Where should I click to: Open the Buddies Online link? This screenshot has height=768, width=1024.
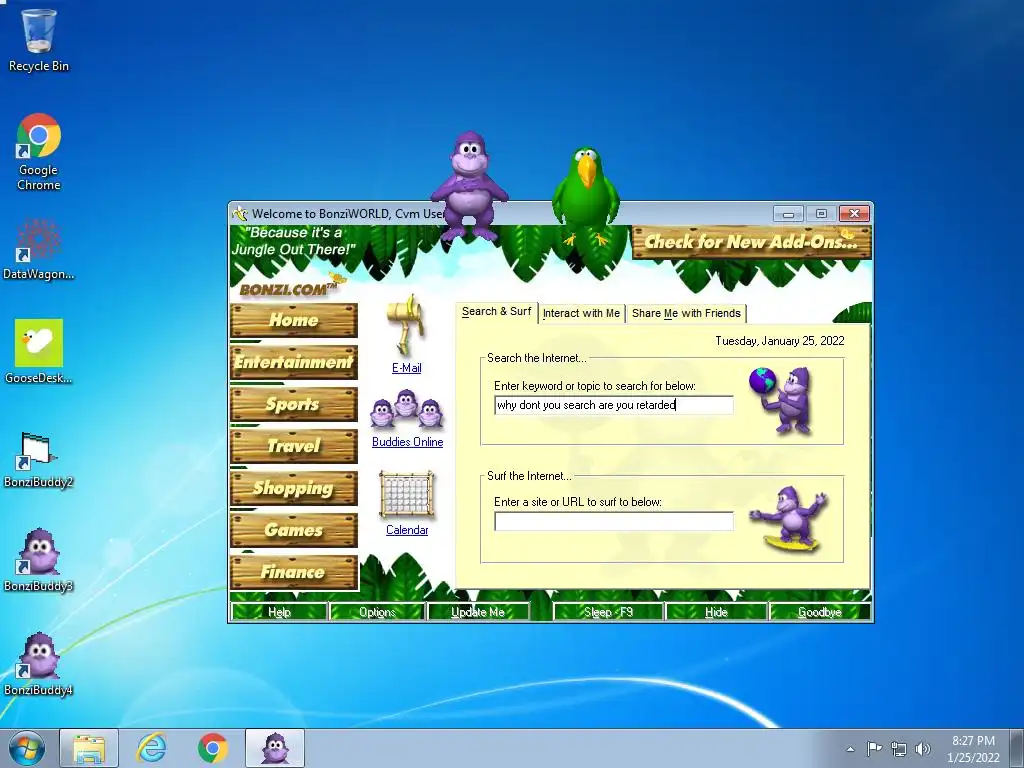coord(408,442)
